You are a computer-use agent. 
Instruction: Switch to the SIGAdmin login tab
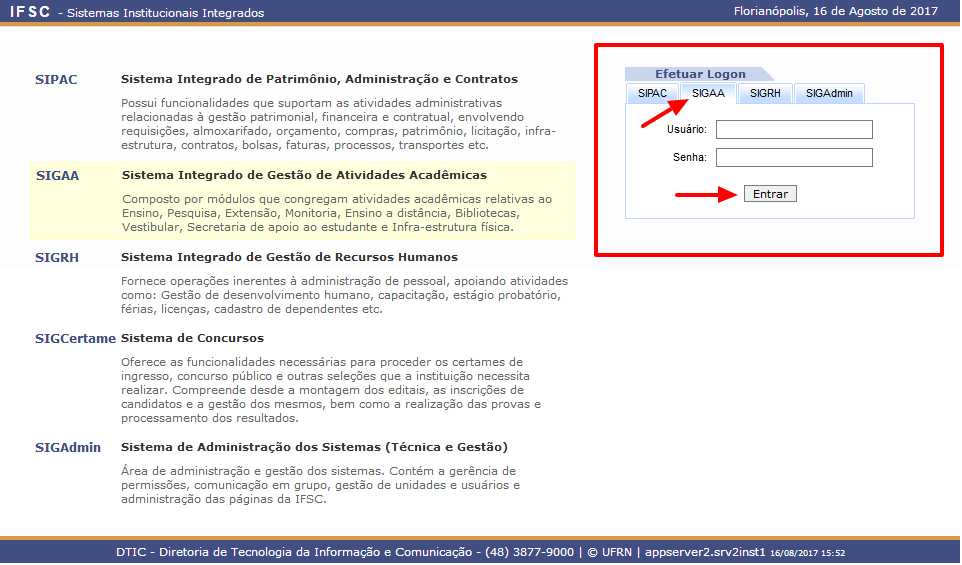coord(829,93)
